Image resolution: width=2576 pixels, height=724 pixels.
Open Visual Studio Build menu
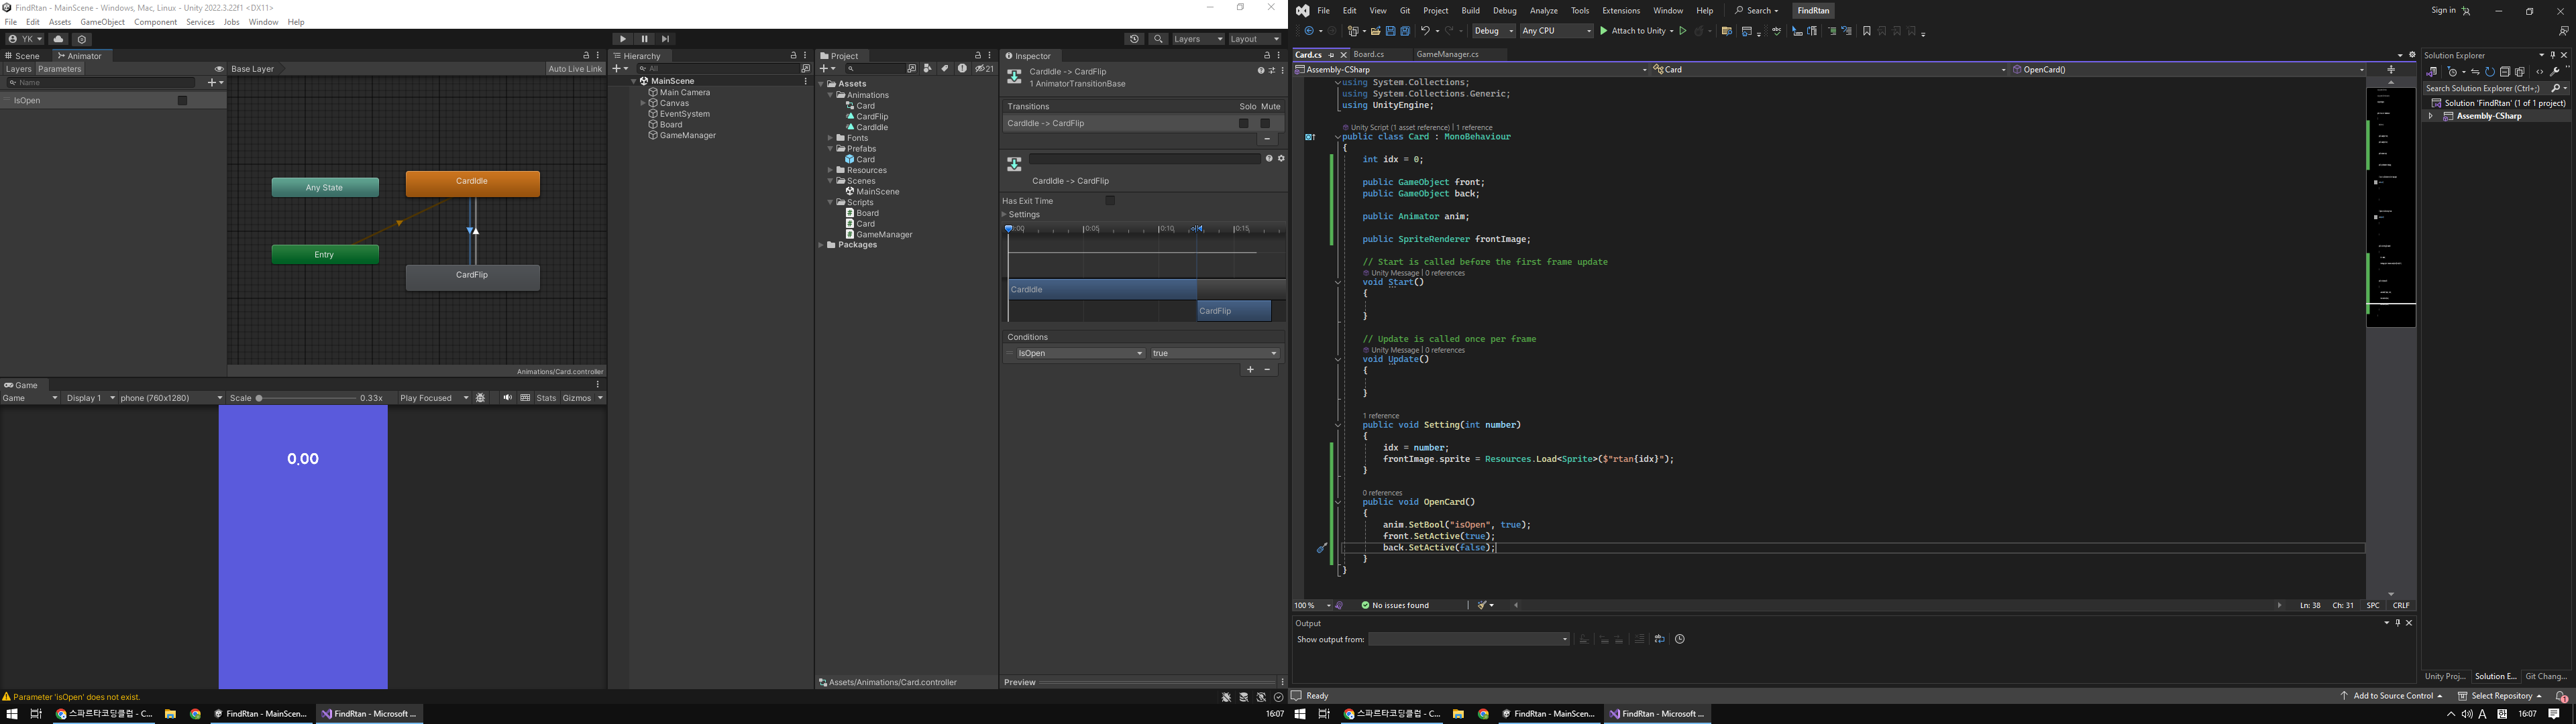tap(1470, 11)
